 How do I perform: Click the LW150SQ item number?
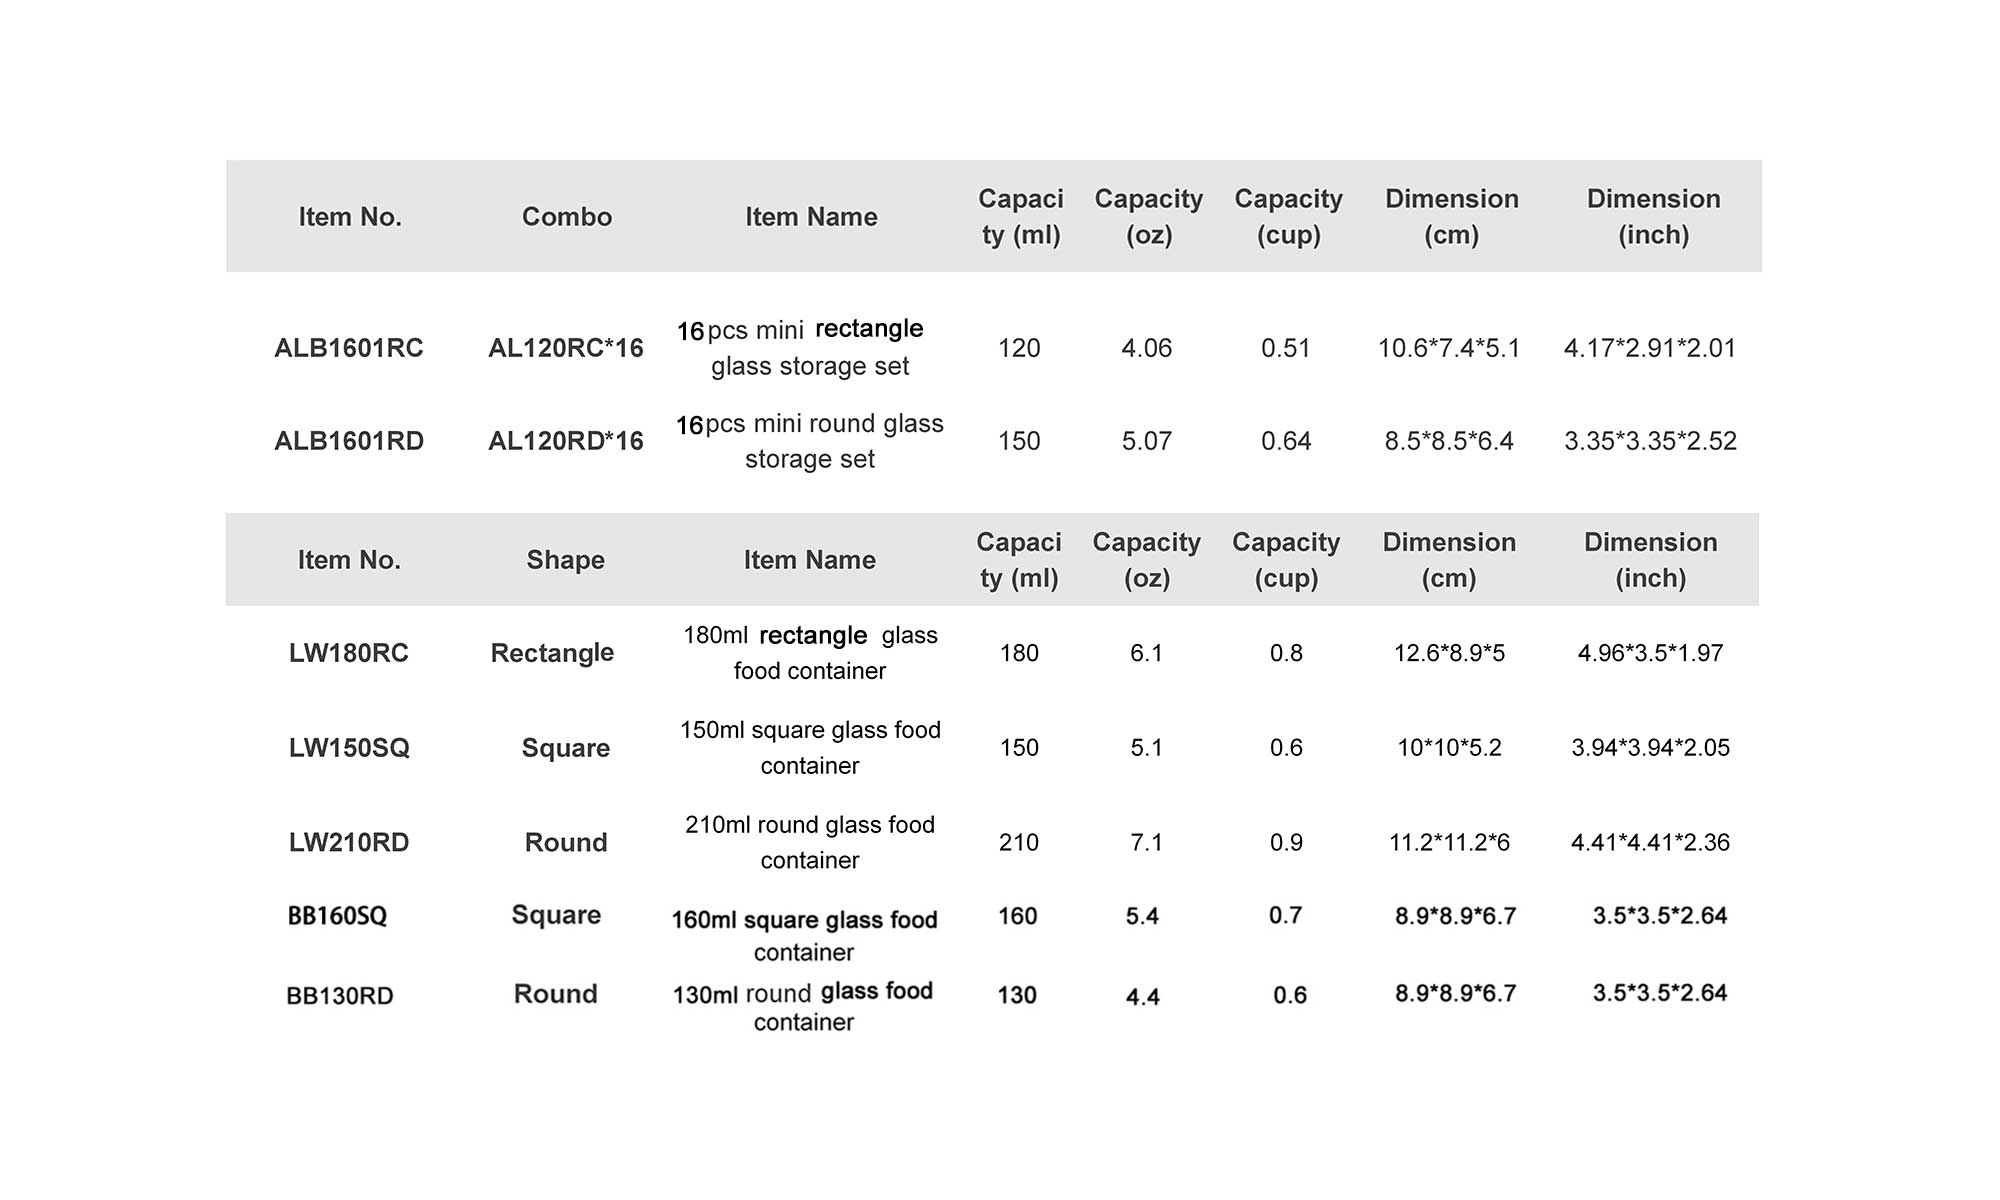coord(349,748)
